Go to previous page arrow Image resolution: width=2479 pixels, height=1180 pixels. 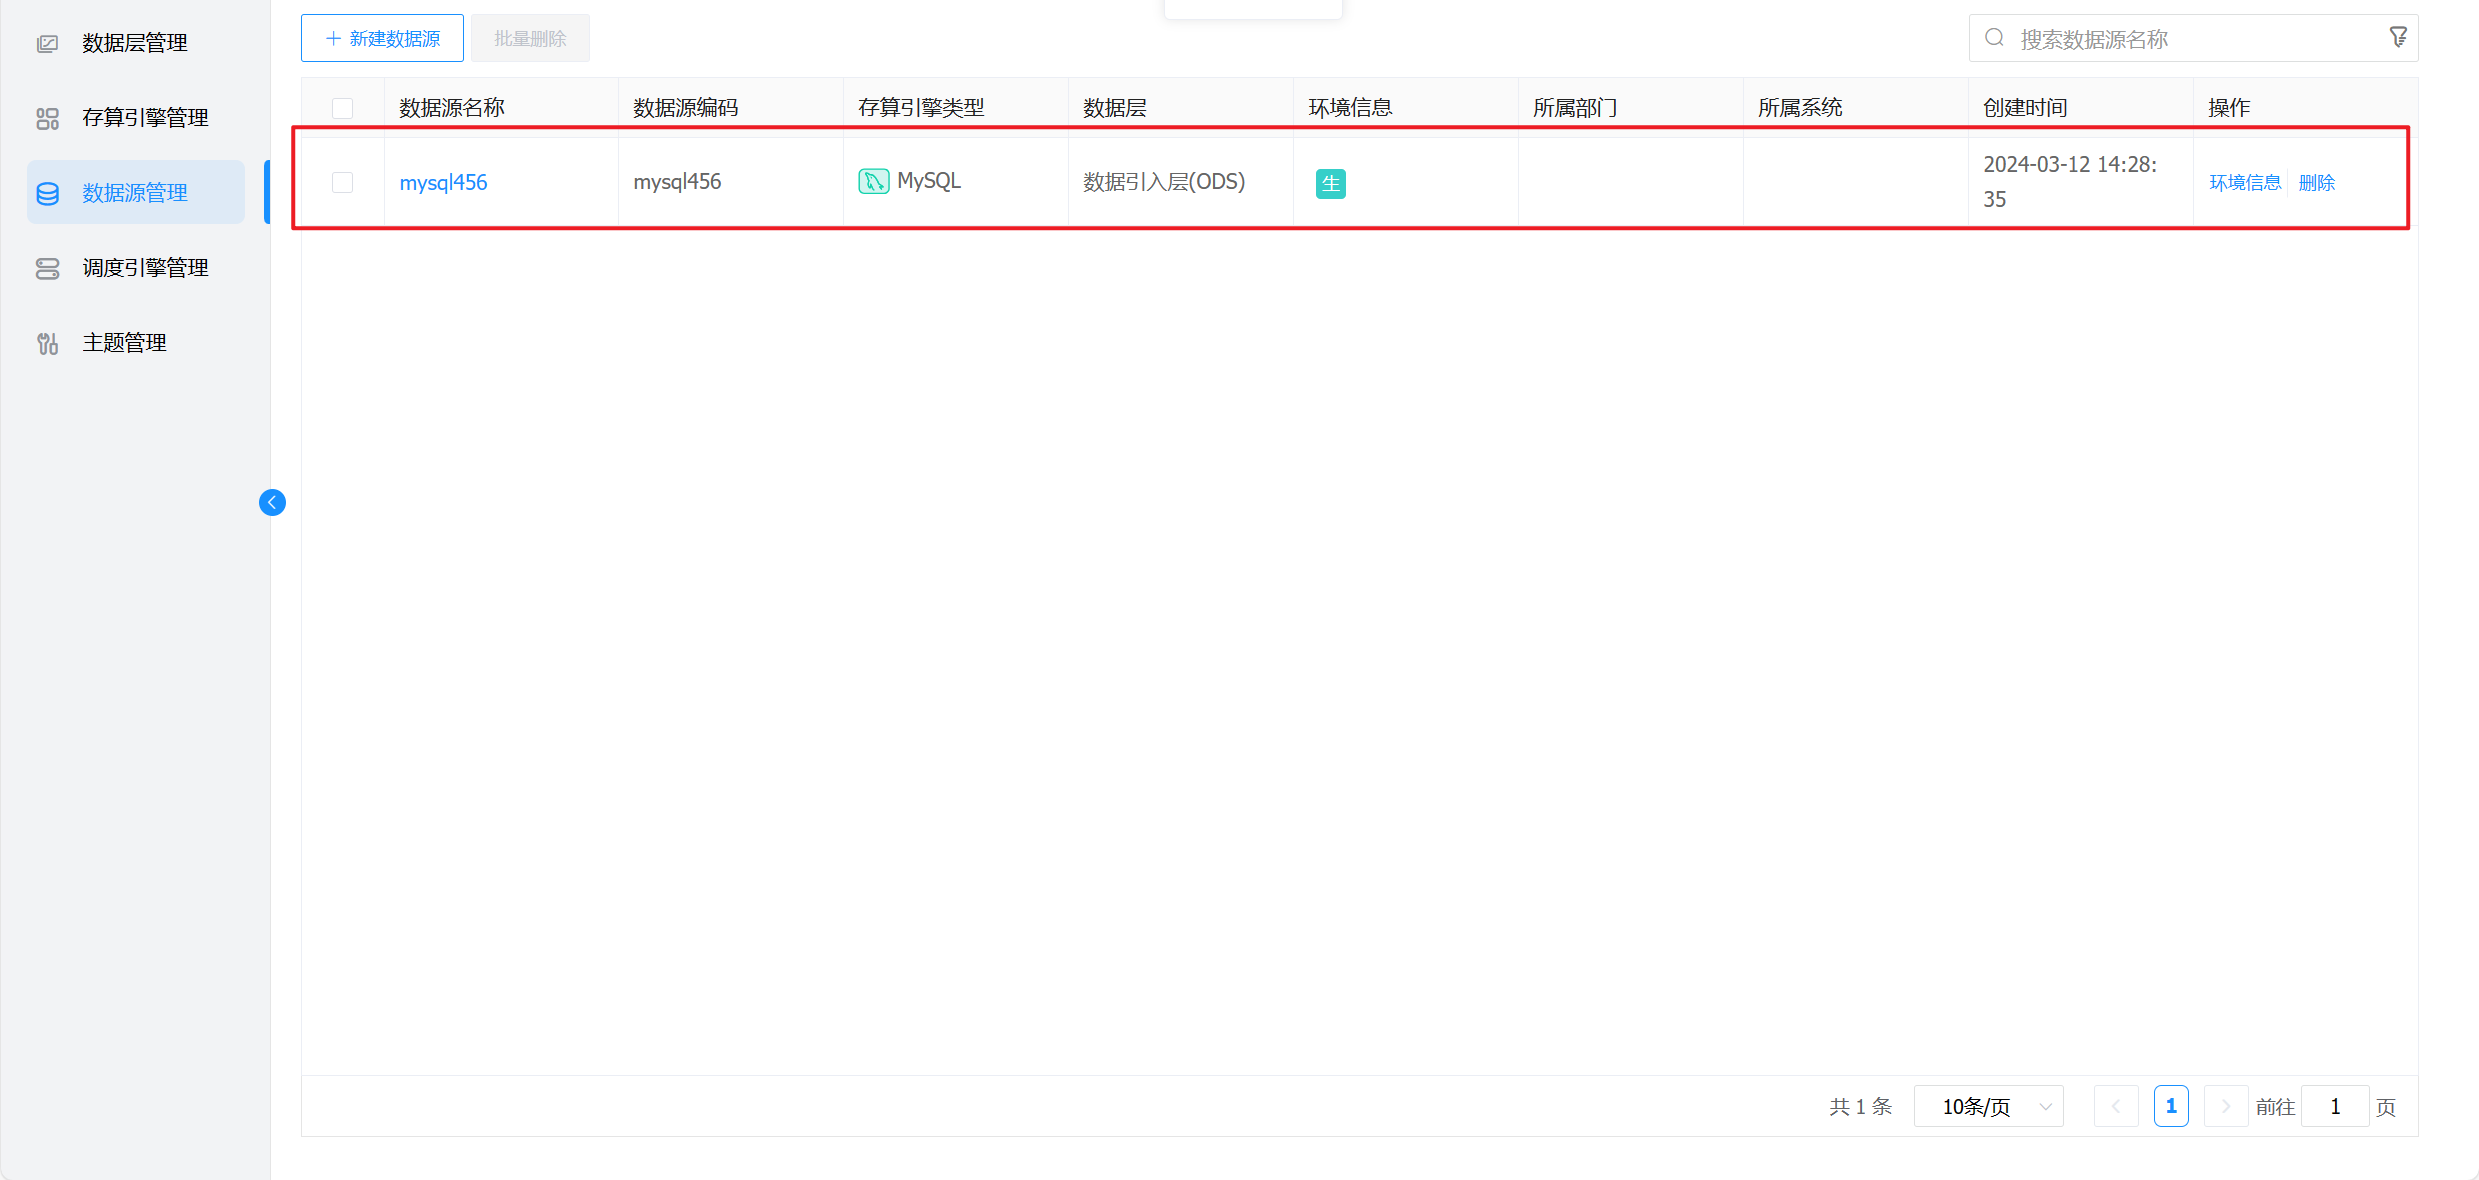[2116, 1106]
